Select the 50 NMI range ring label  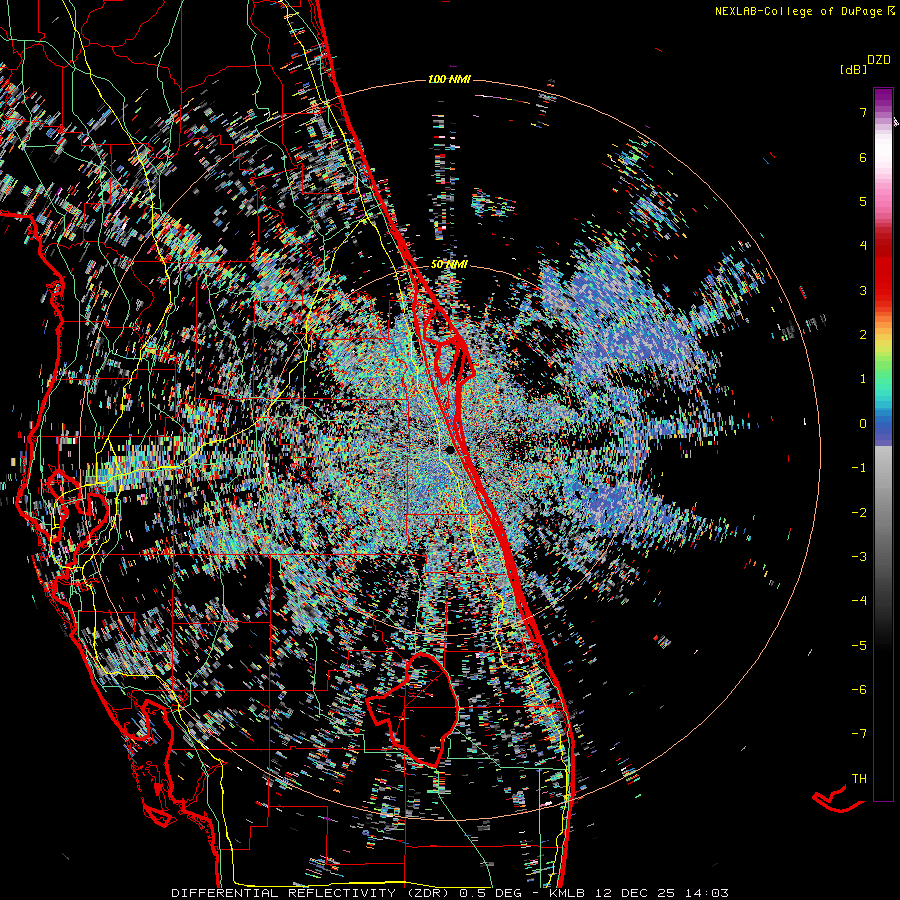pos(449,265)
